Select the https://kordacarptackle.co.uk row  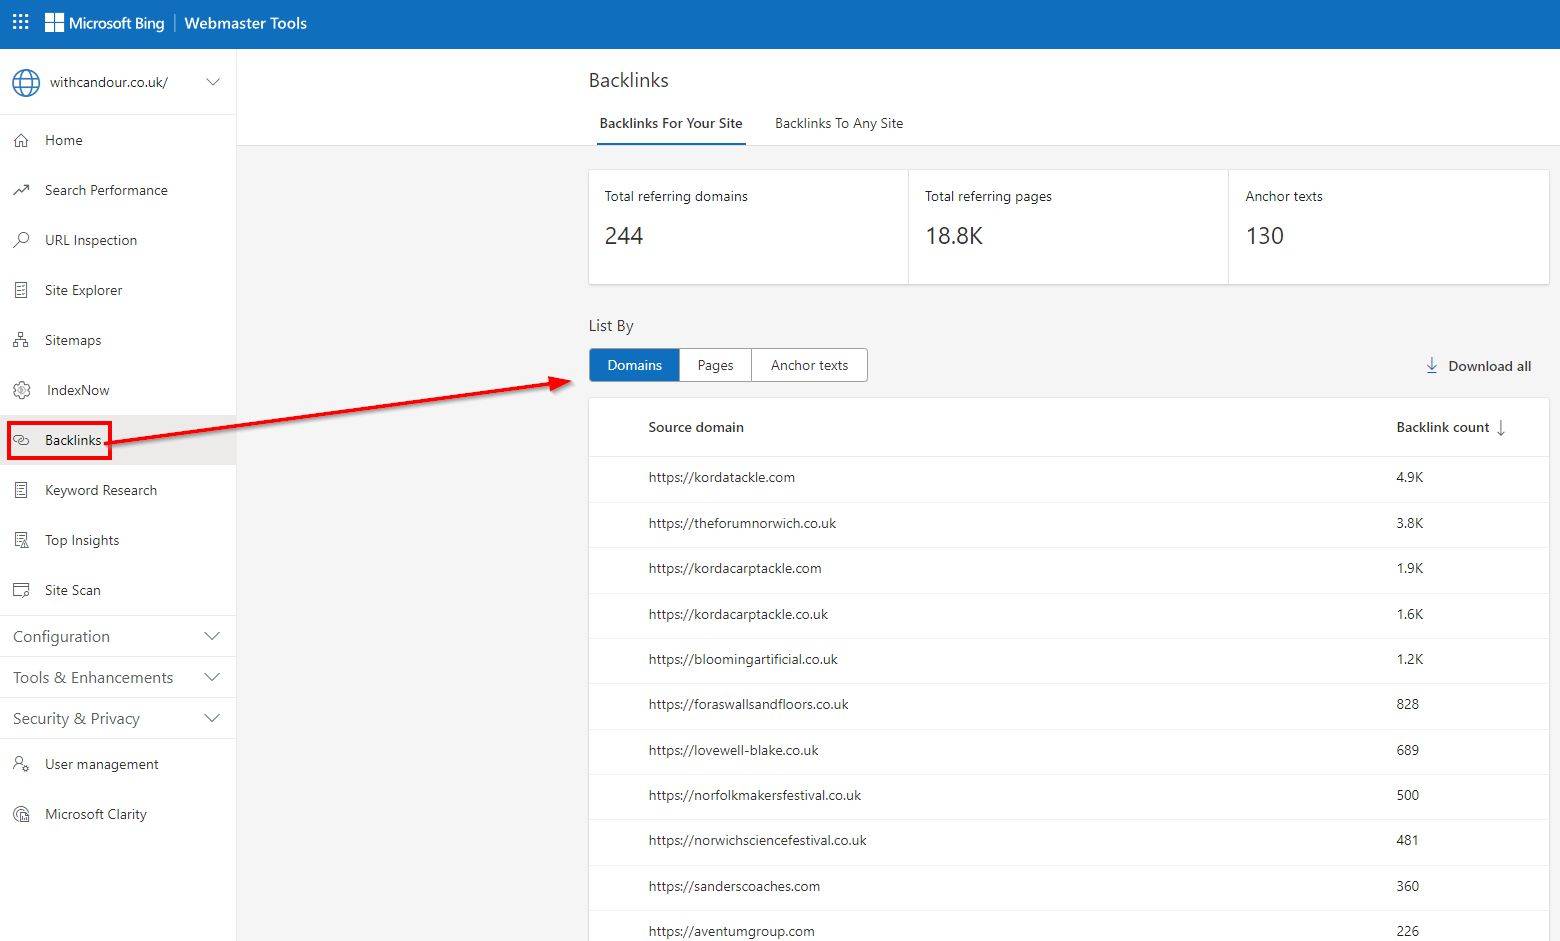(x=1069, y=615)
